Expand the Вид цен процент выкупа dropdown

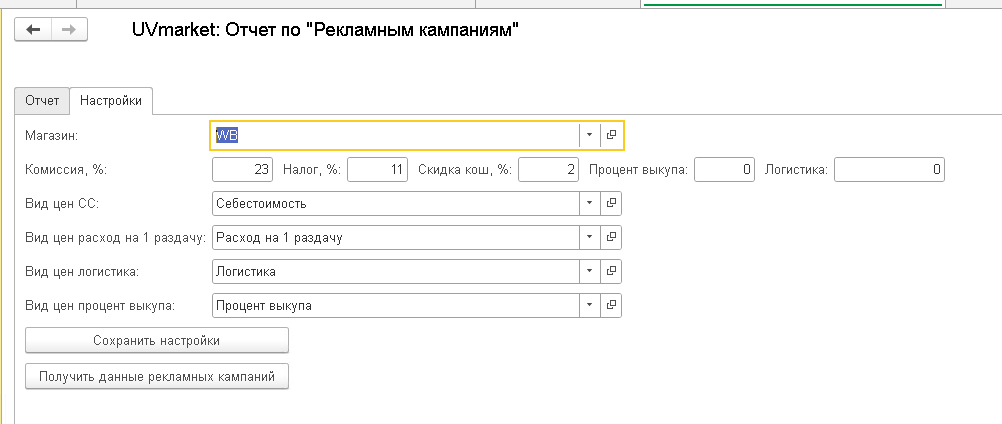point(589,305)
